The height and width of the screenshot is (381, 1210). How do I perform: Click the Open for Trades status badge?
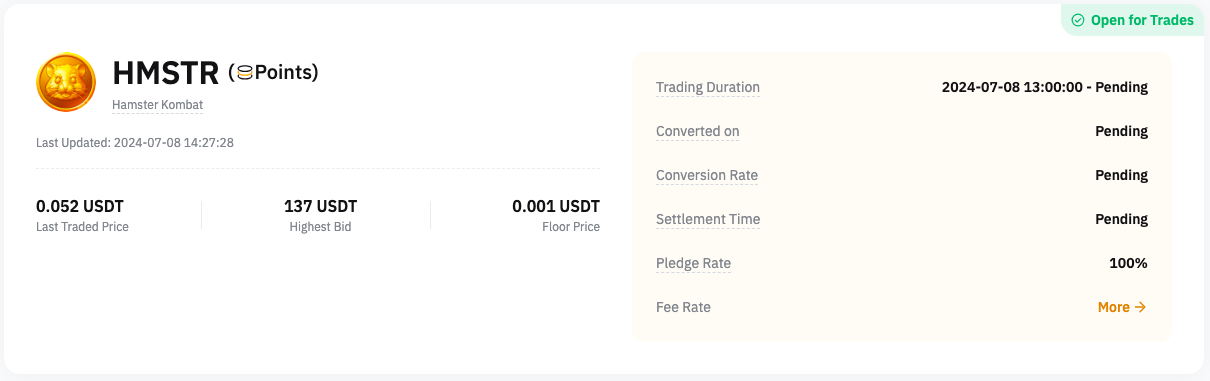pos(1132,20)
